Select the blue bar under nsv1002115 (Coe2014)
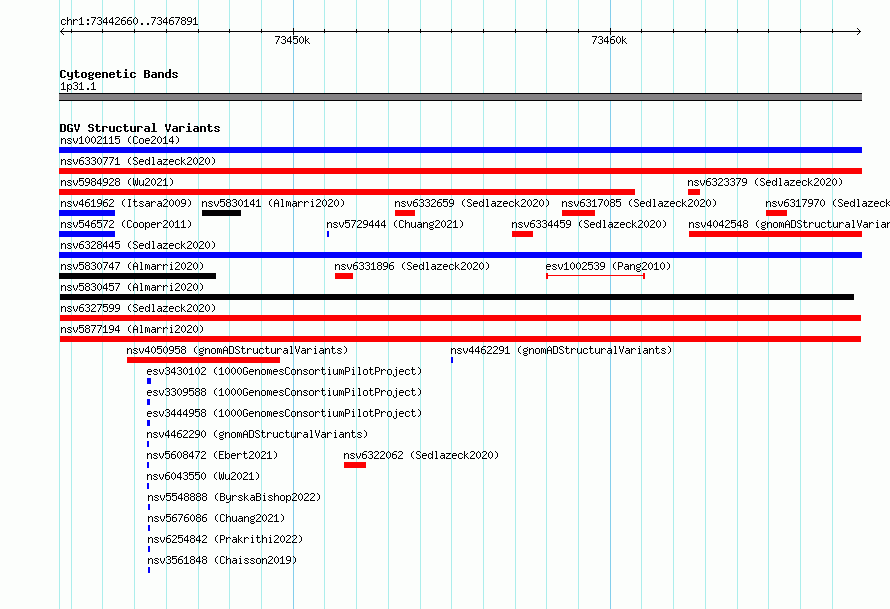Screen dimensions: 890x609 tap(460, 150)
